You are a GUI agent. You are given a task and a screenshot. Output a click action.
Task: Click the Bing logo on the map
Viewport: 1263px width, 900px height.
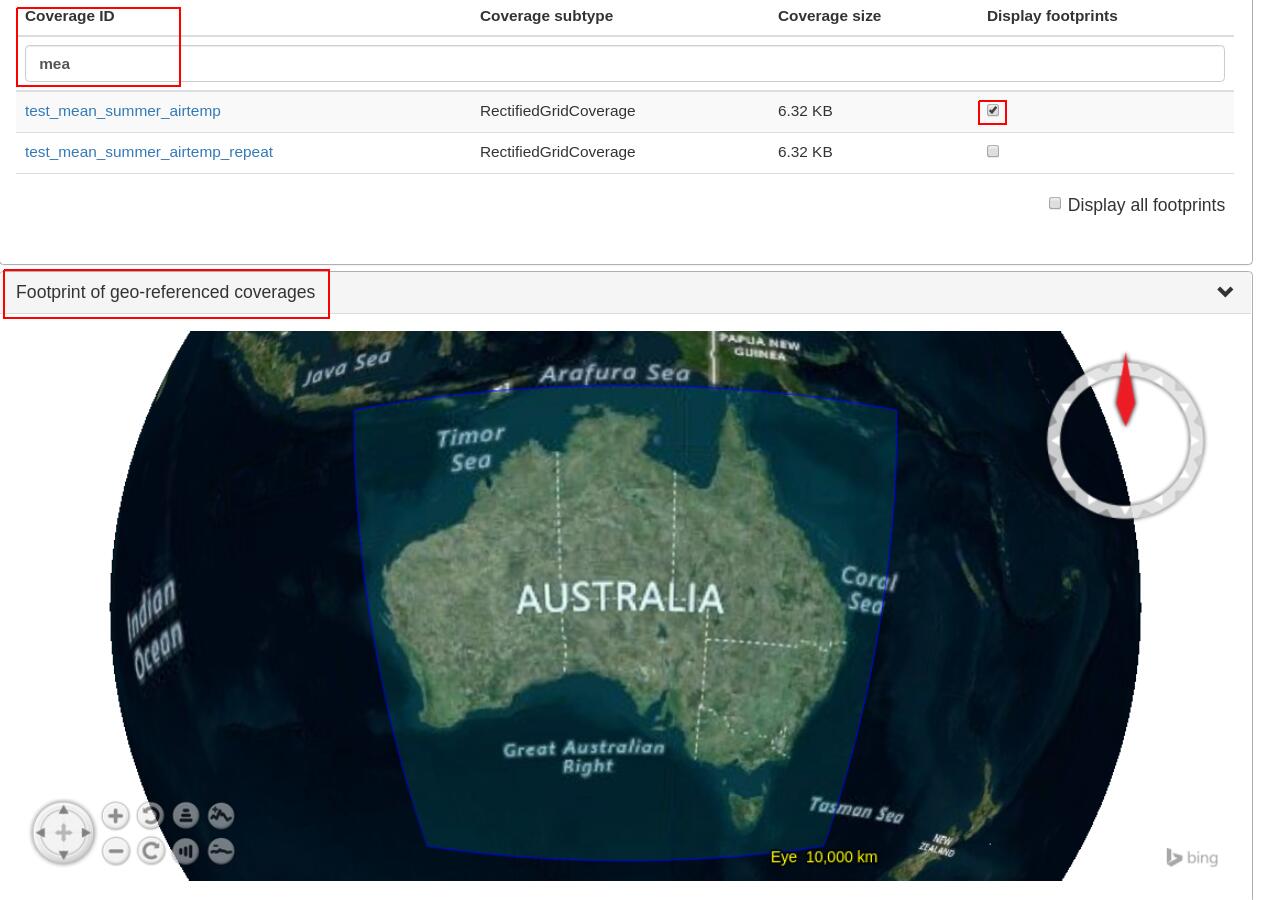(1192, 858)
